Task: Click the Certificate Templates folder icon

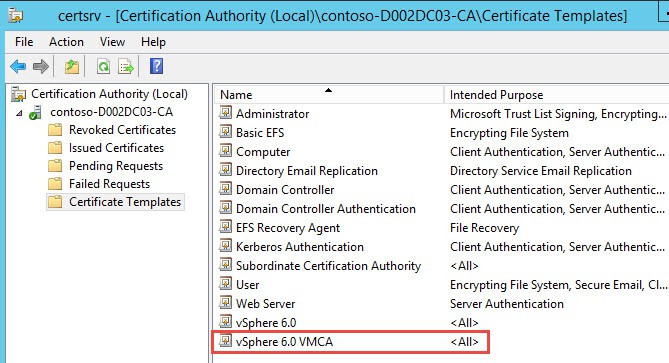Action: click(x=55, y=202)
